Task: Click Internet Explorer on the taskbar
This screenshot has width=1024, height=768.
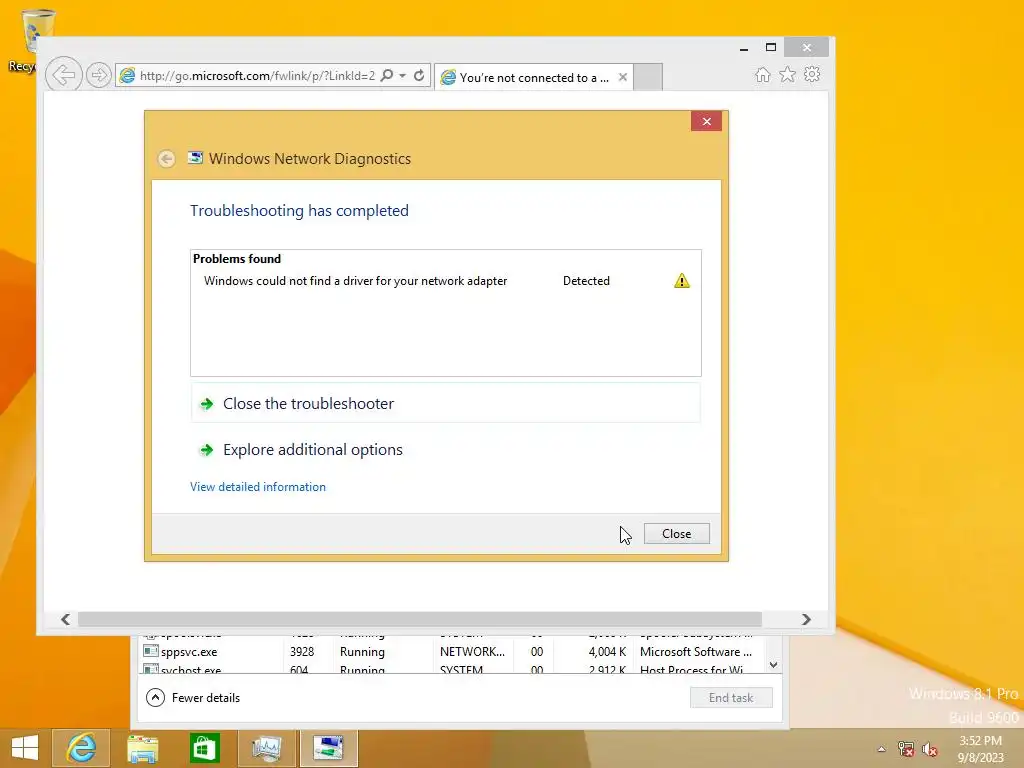Action: (x=82, y=748)
